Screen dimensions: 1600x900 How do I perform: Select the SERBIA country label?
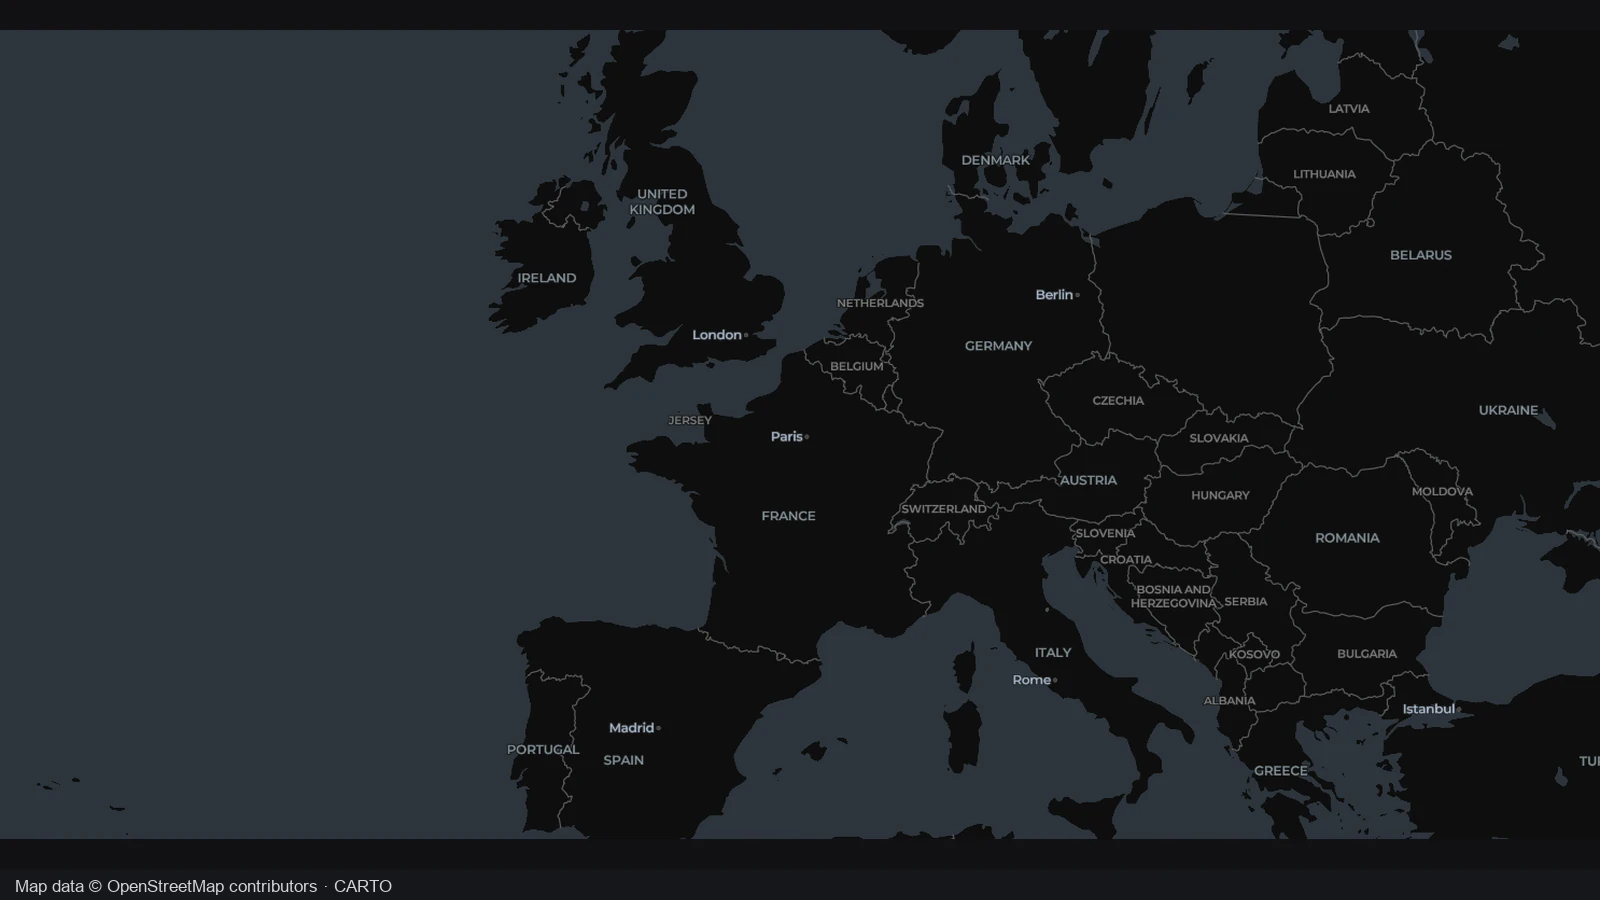[x=1246, y=602]
